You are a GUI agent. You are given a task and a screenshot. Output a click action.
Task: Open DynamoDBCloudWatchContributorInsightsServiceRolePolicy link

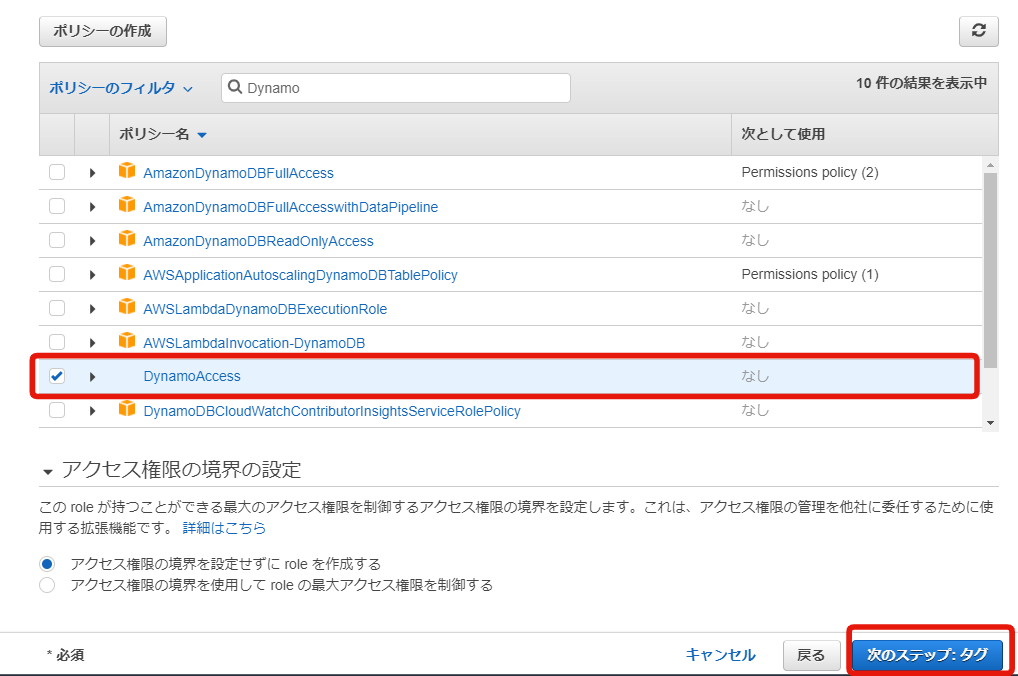click(332, 411)
